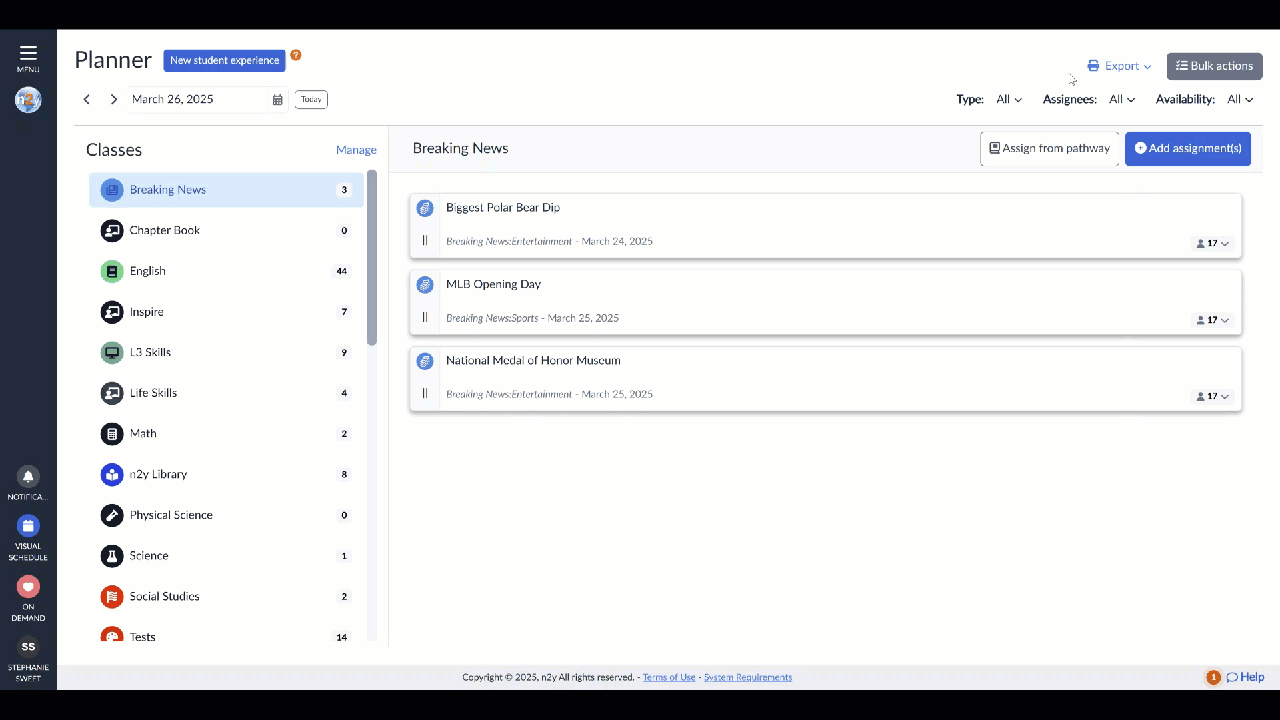This screenshot has width=1280, height=720.
Task: Click the New student experience button
Action: [224, 60]
